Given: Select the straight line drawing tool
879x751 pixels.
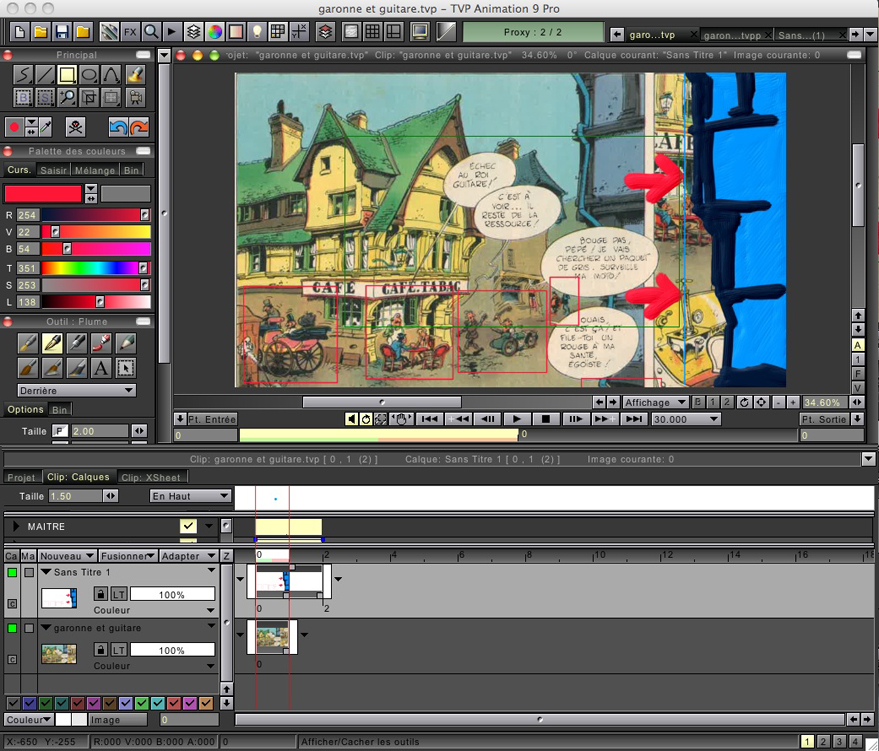Looking at the screenshot, I should coord(45,75).
